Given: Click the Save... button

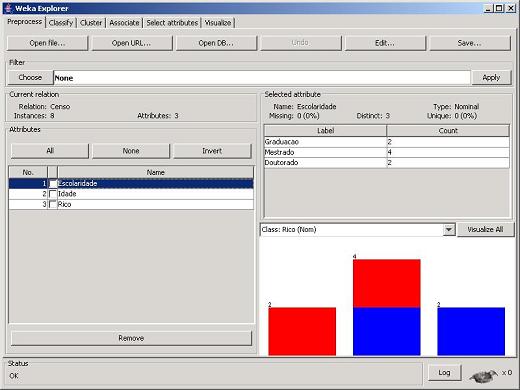Looking at the screenshot, I should [x=470, y=43].
